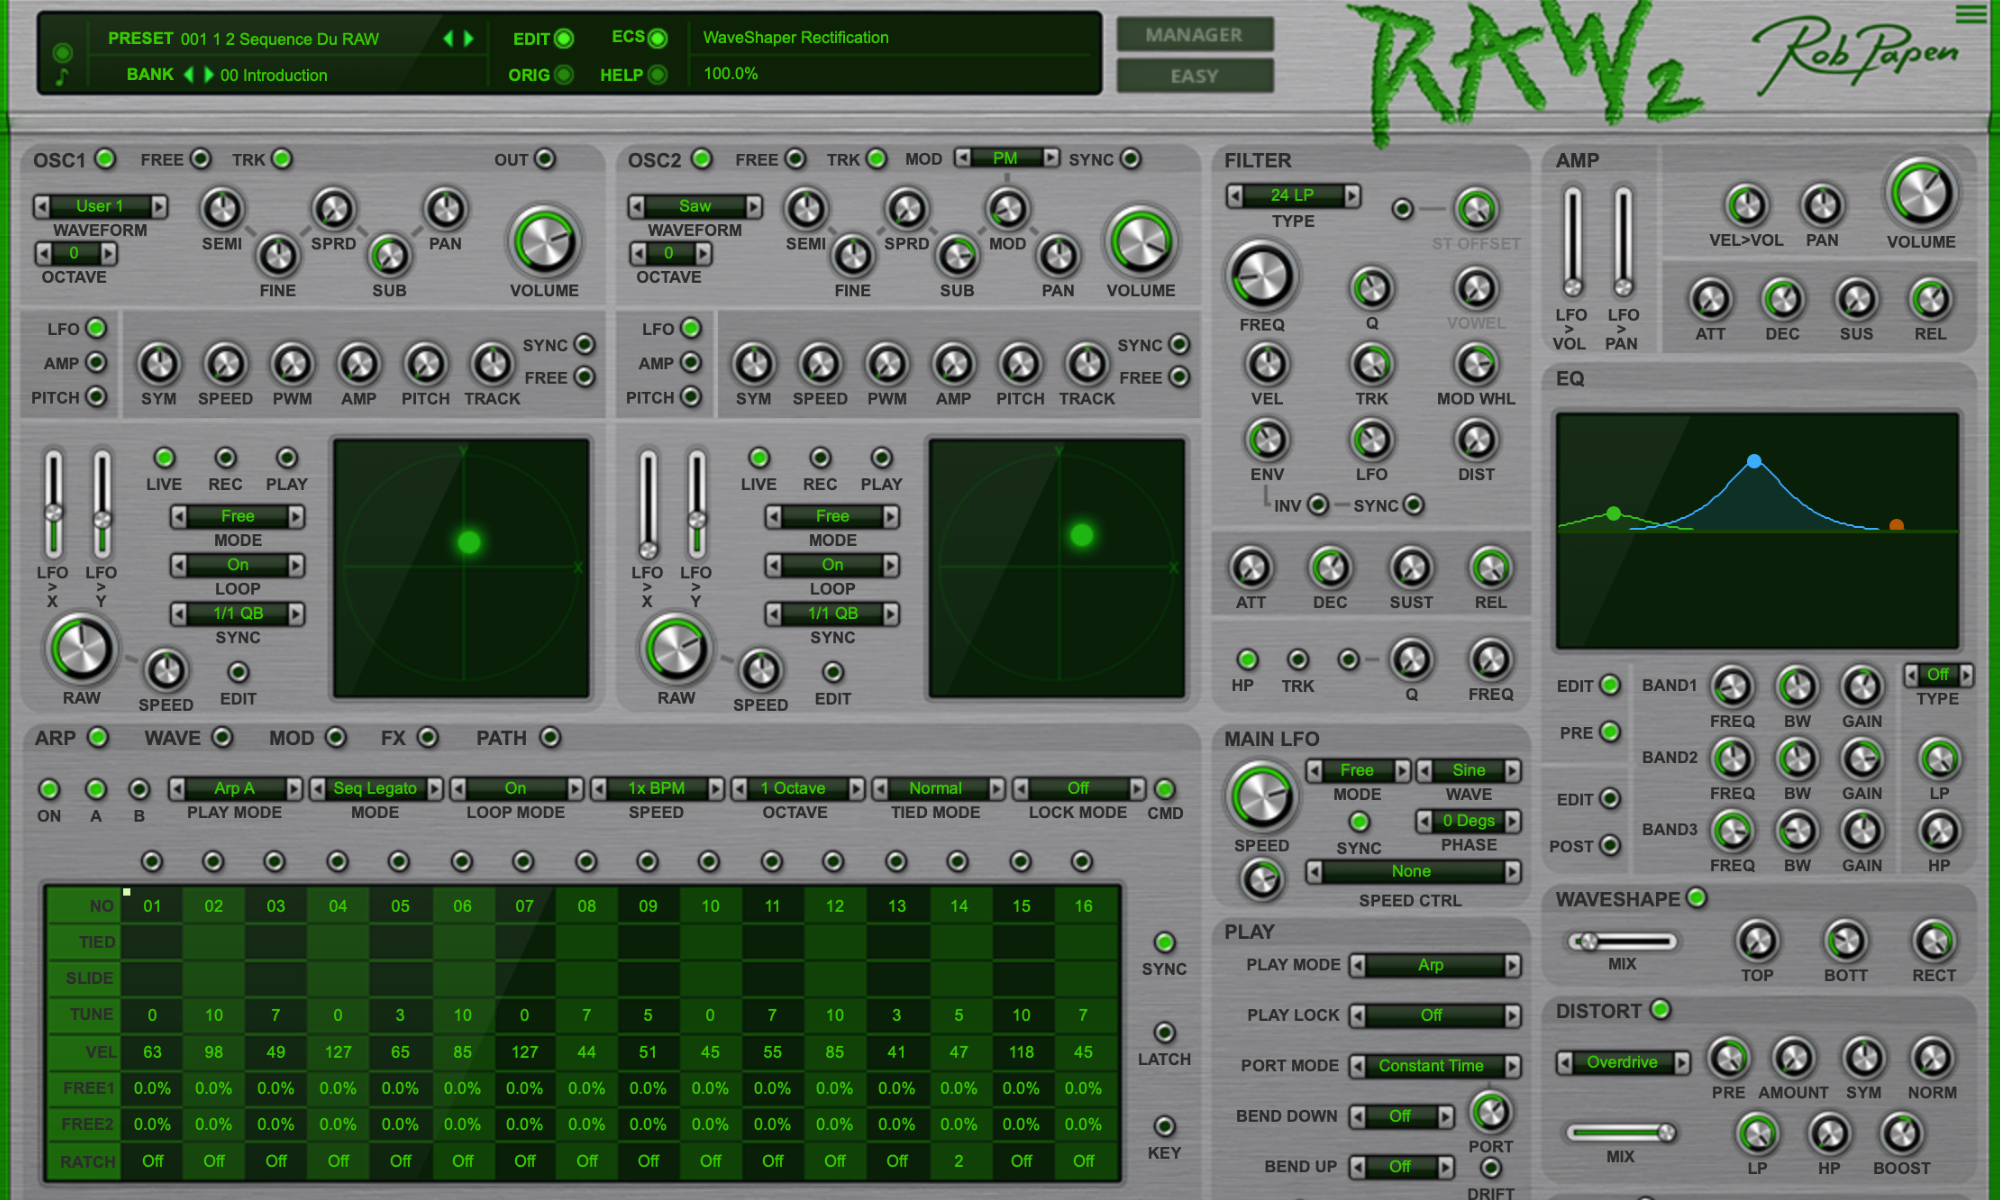Click the MANAGER button
The width and height of the screenshot is (2000, 1200).
pyautogui.click(x=1194, y=35)
